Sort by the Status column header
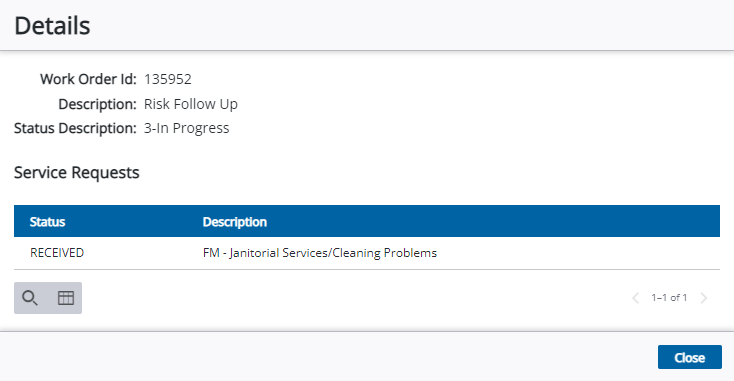 (x=47, y=222)
